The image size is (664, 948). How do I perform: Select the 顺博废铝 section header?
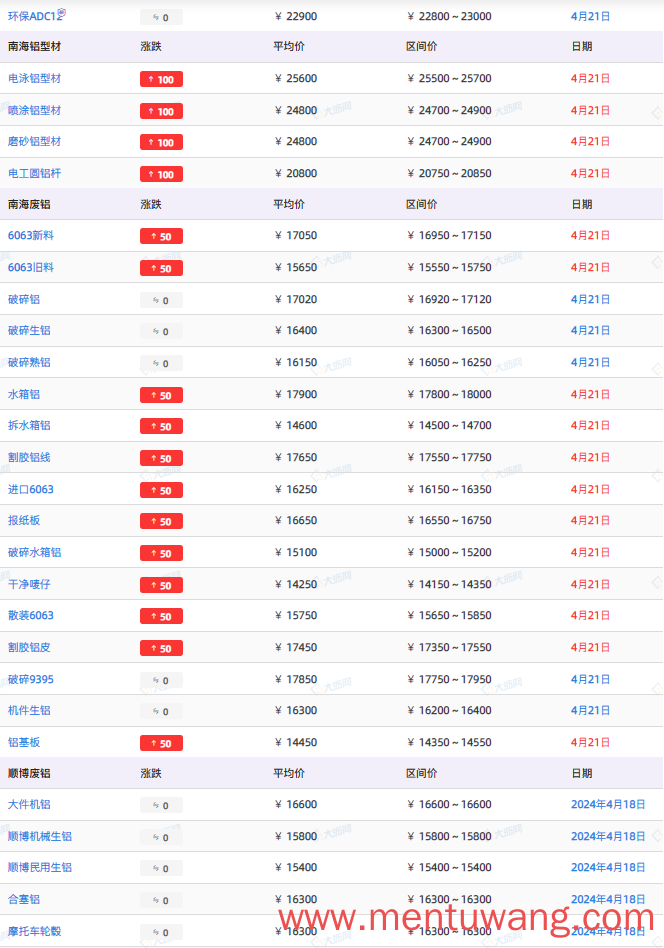click(29, 773)
